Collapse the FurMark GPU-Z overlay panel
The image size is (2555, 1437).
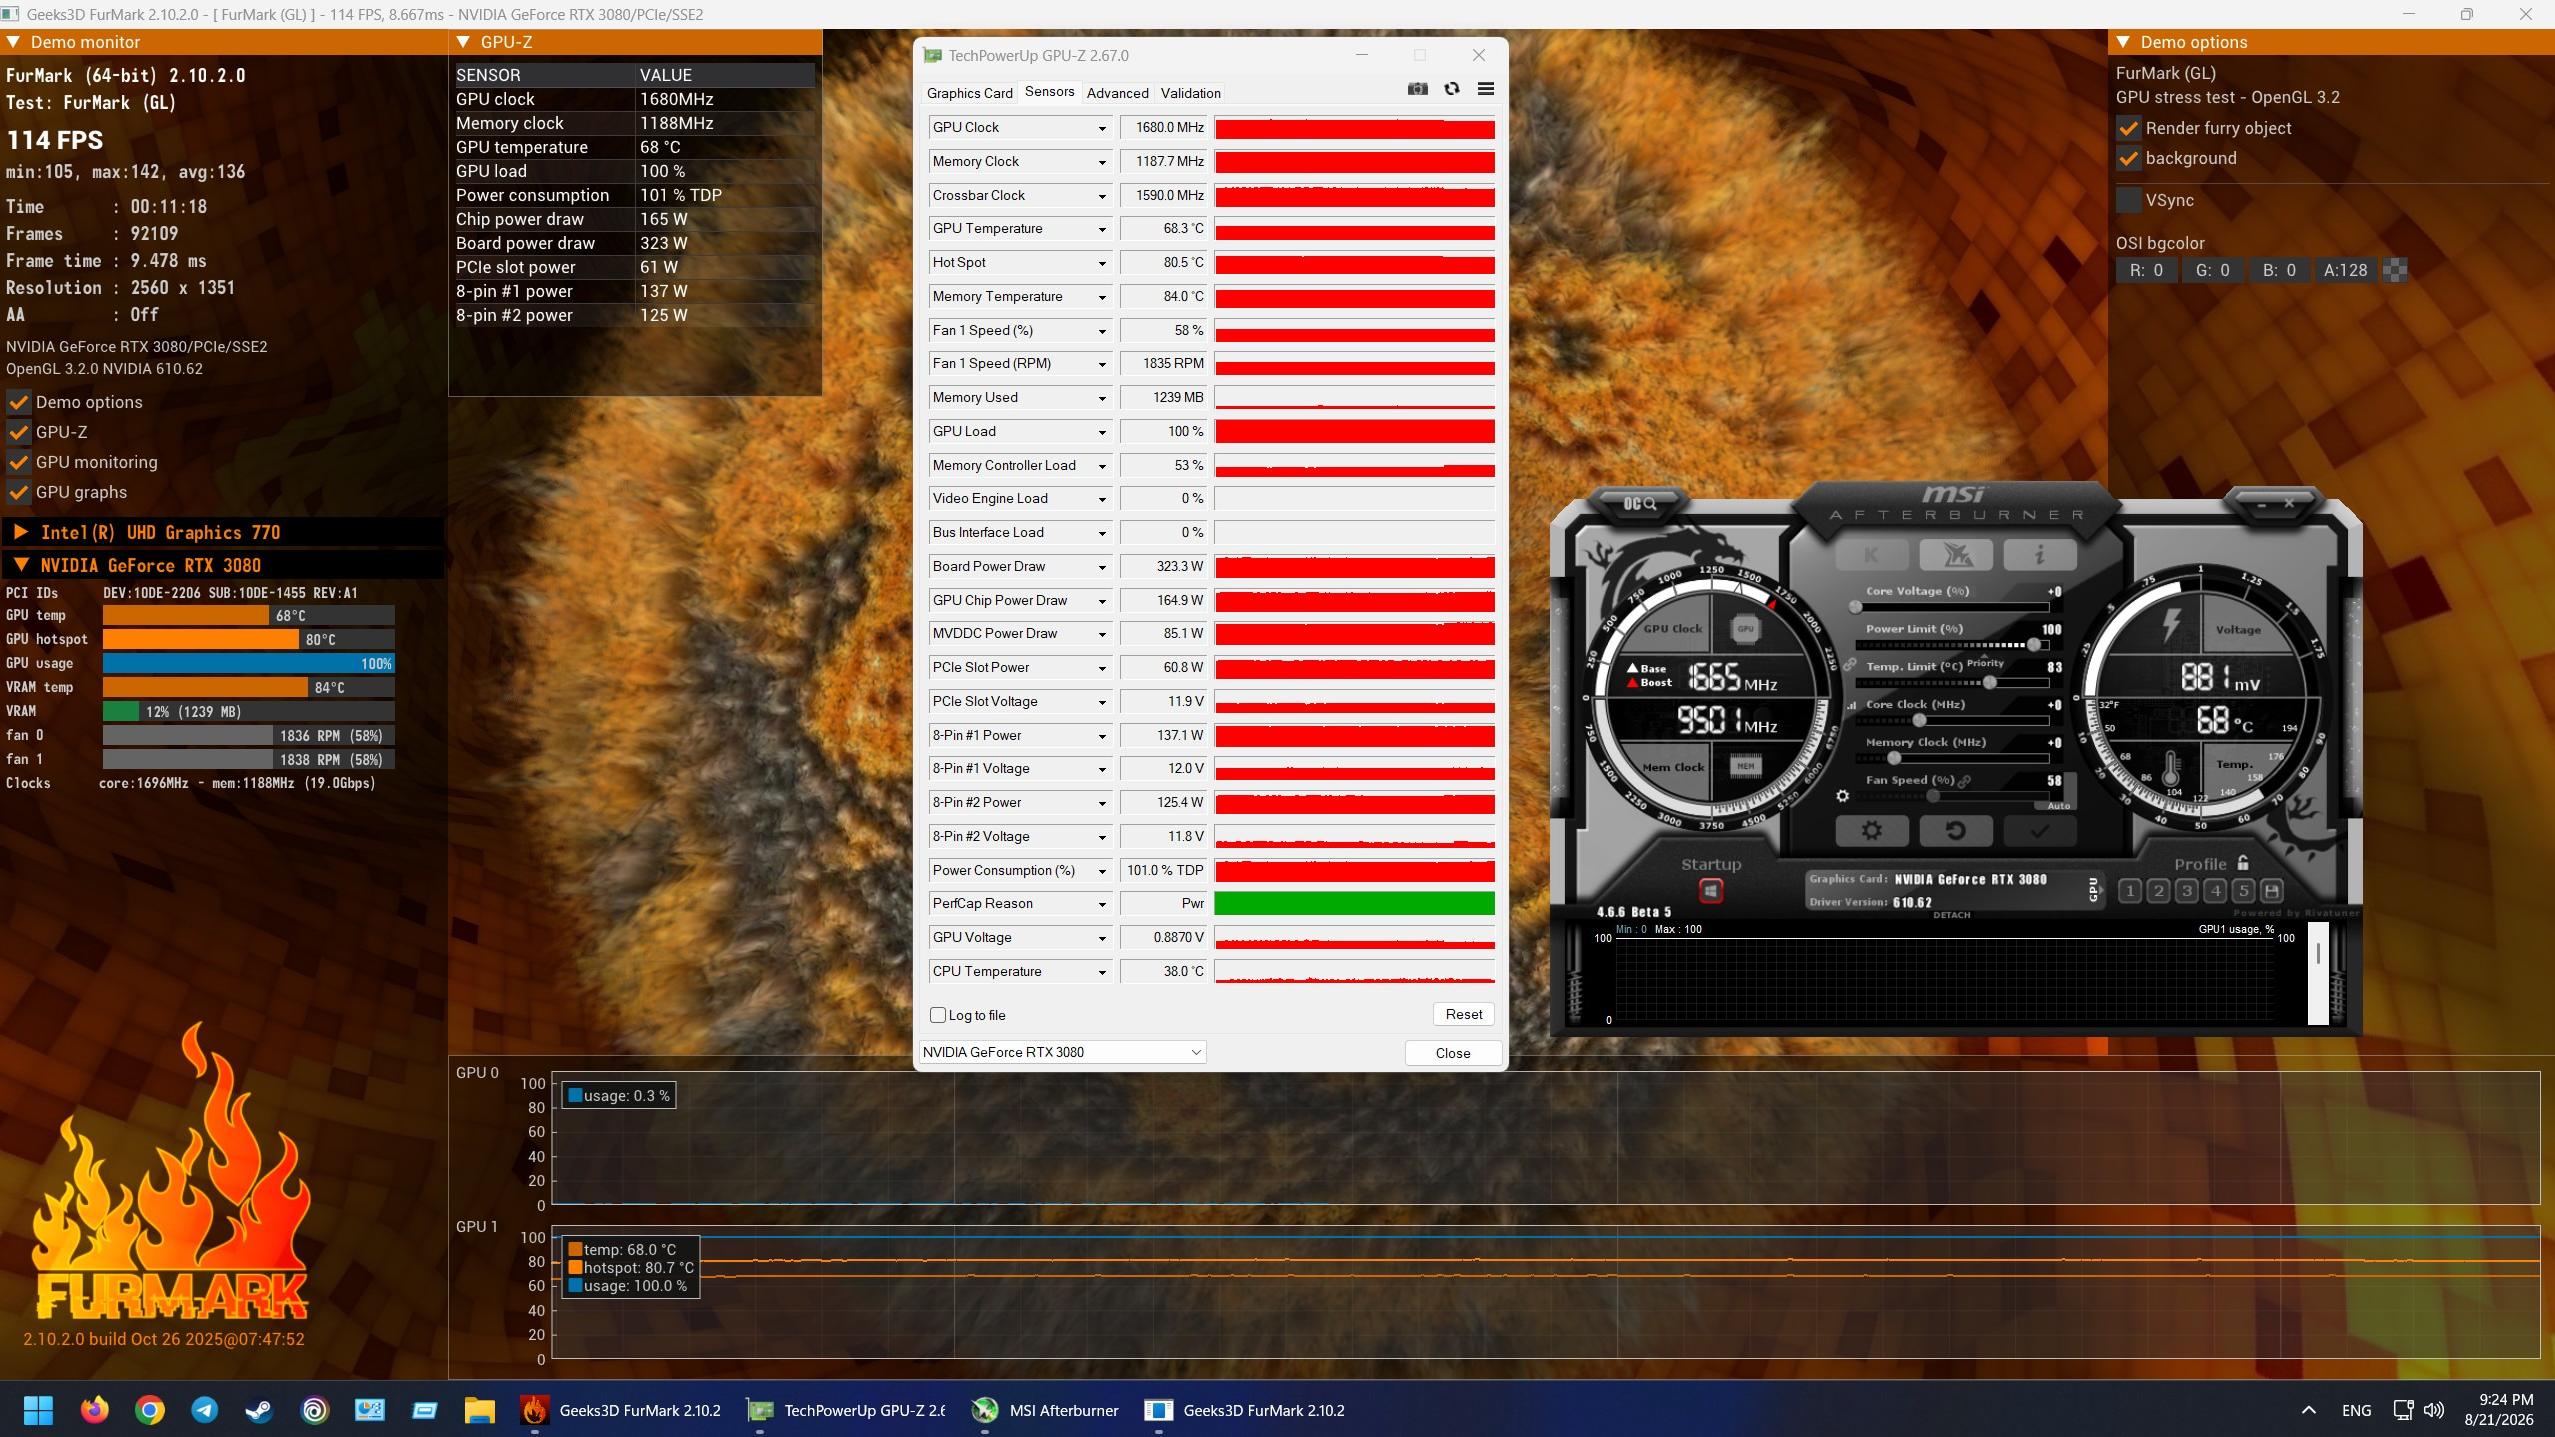tap(463, 42)
